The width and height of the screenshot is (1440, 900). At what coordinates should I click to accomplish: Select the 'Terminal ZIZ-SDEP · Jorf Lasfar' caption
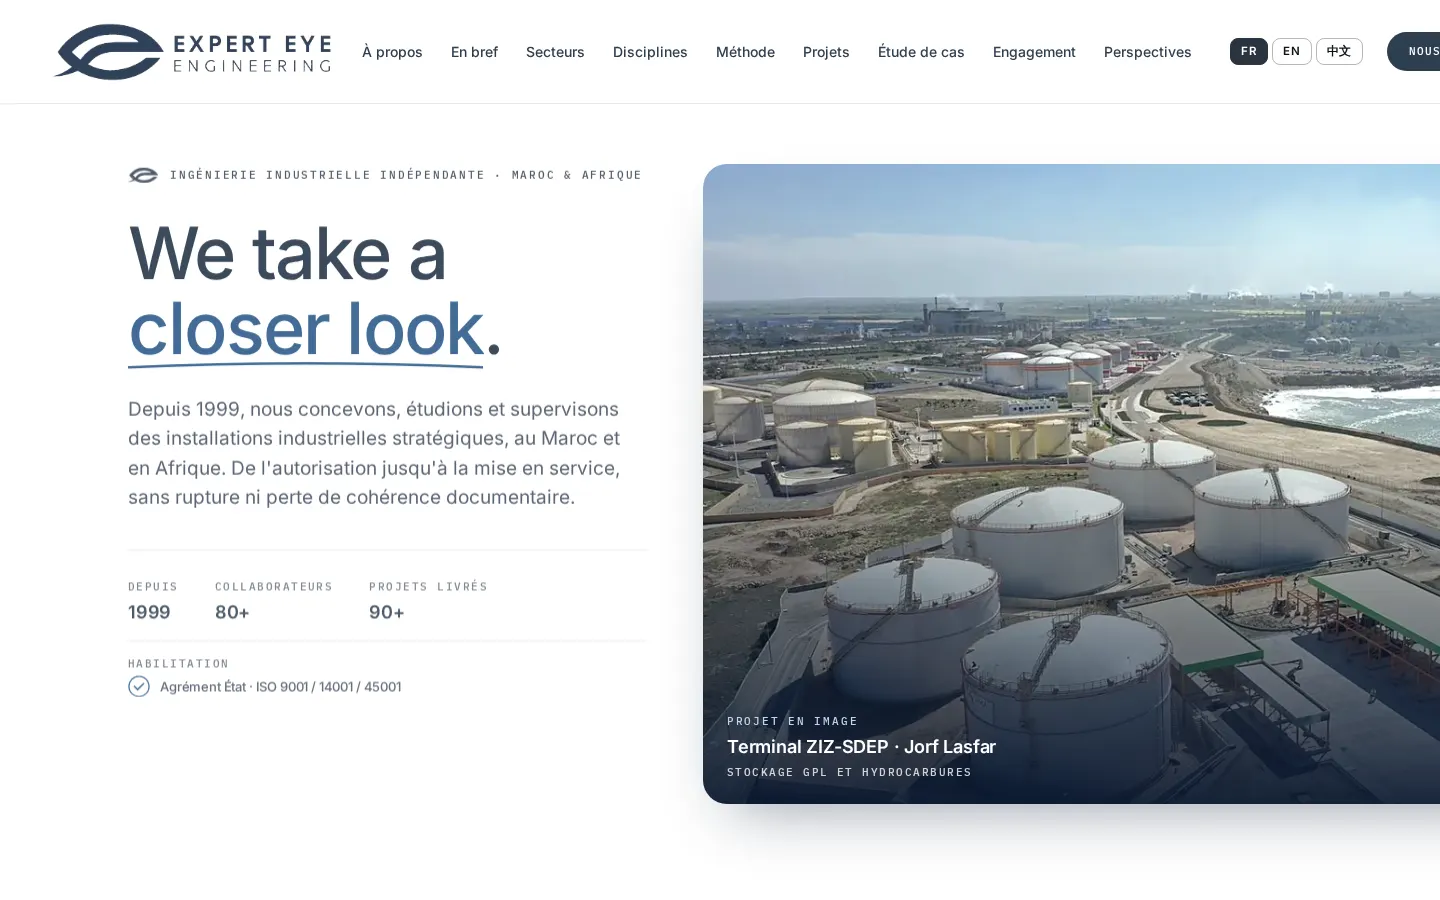point(861,747)
